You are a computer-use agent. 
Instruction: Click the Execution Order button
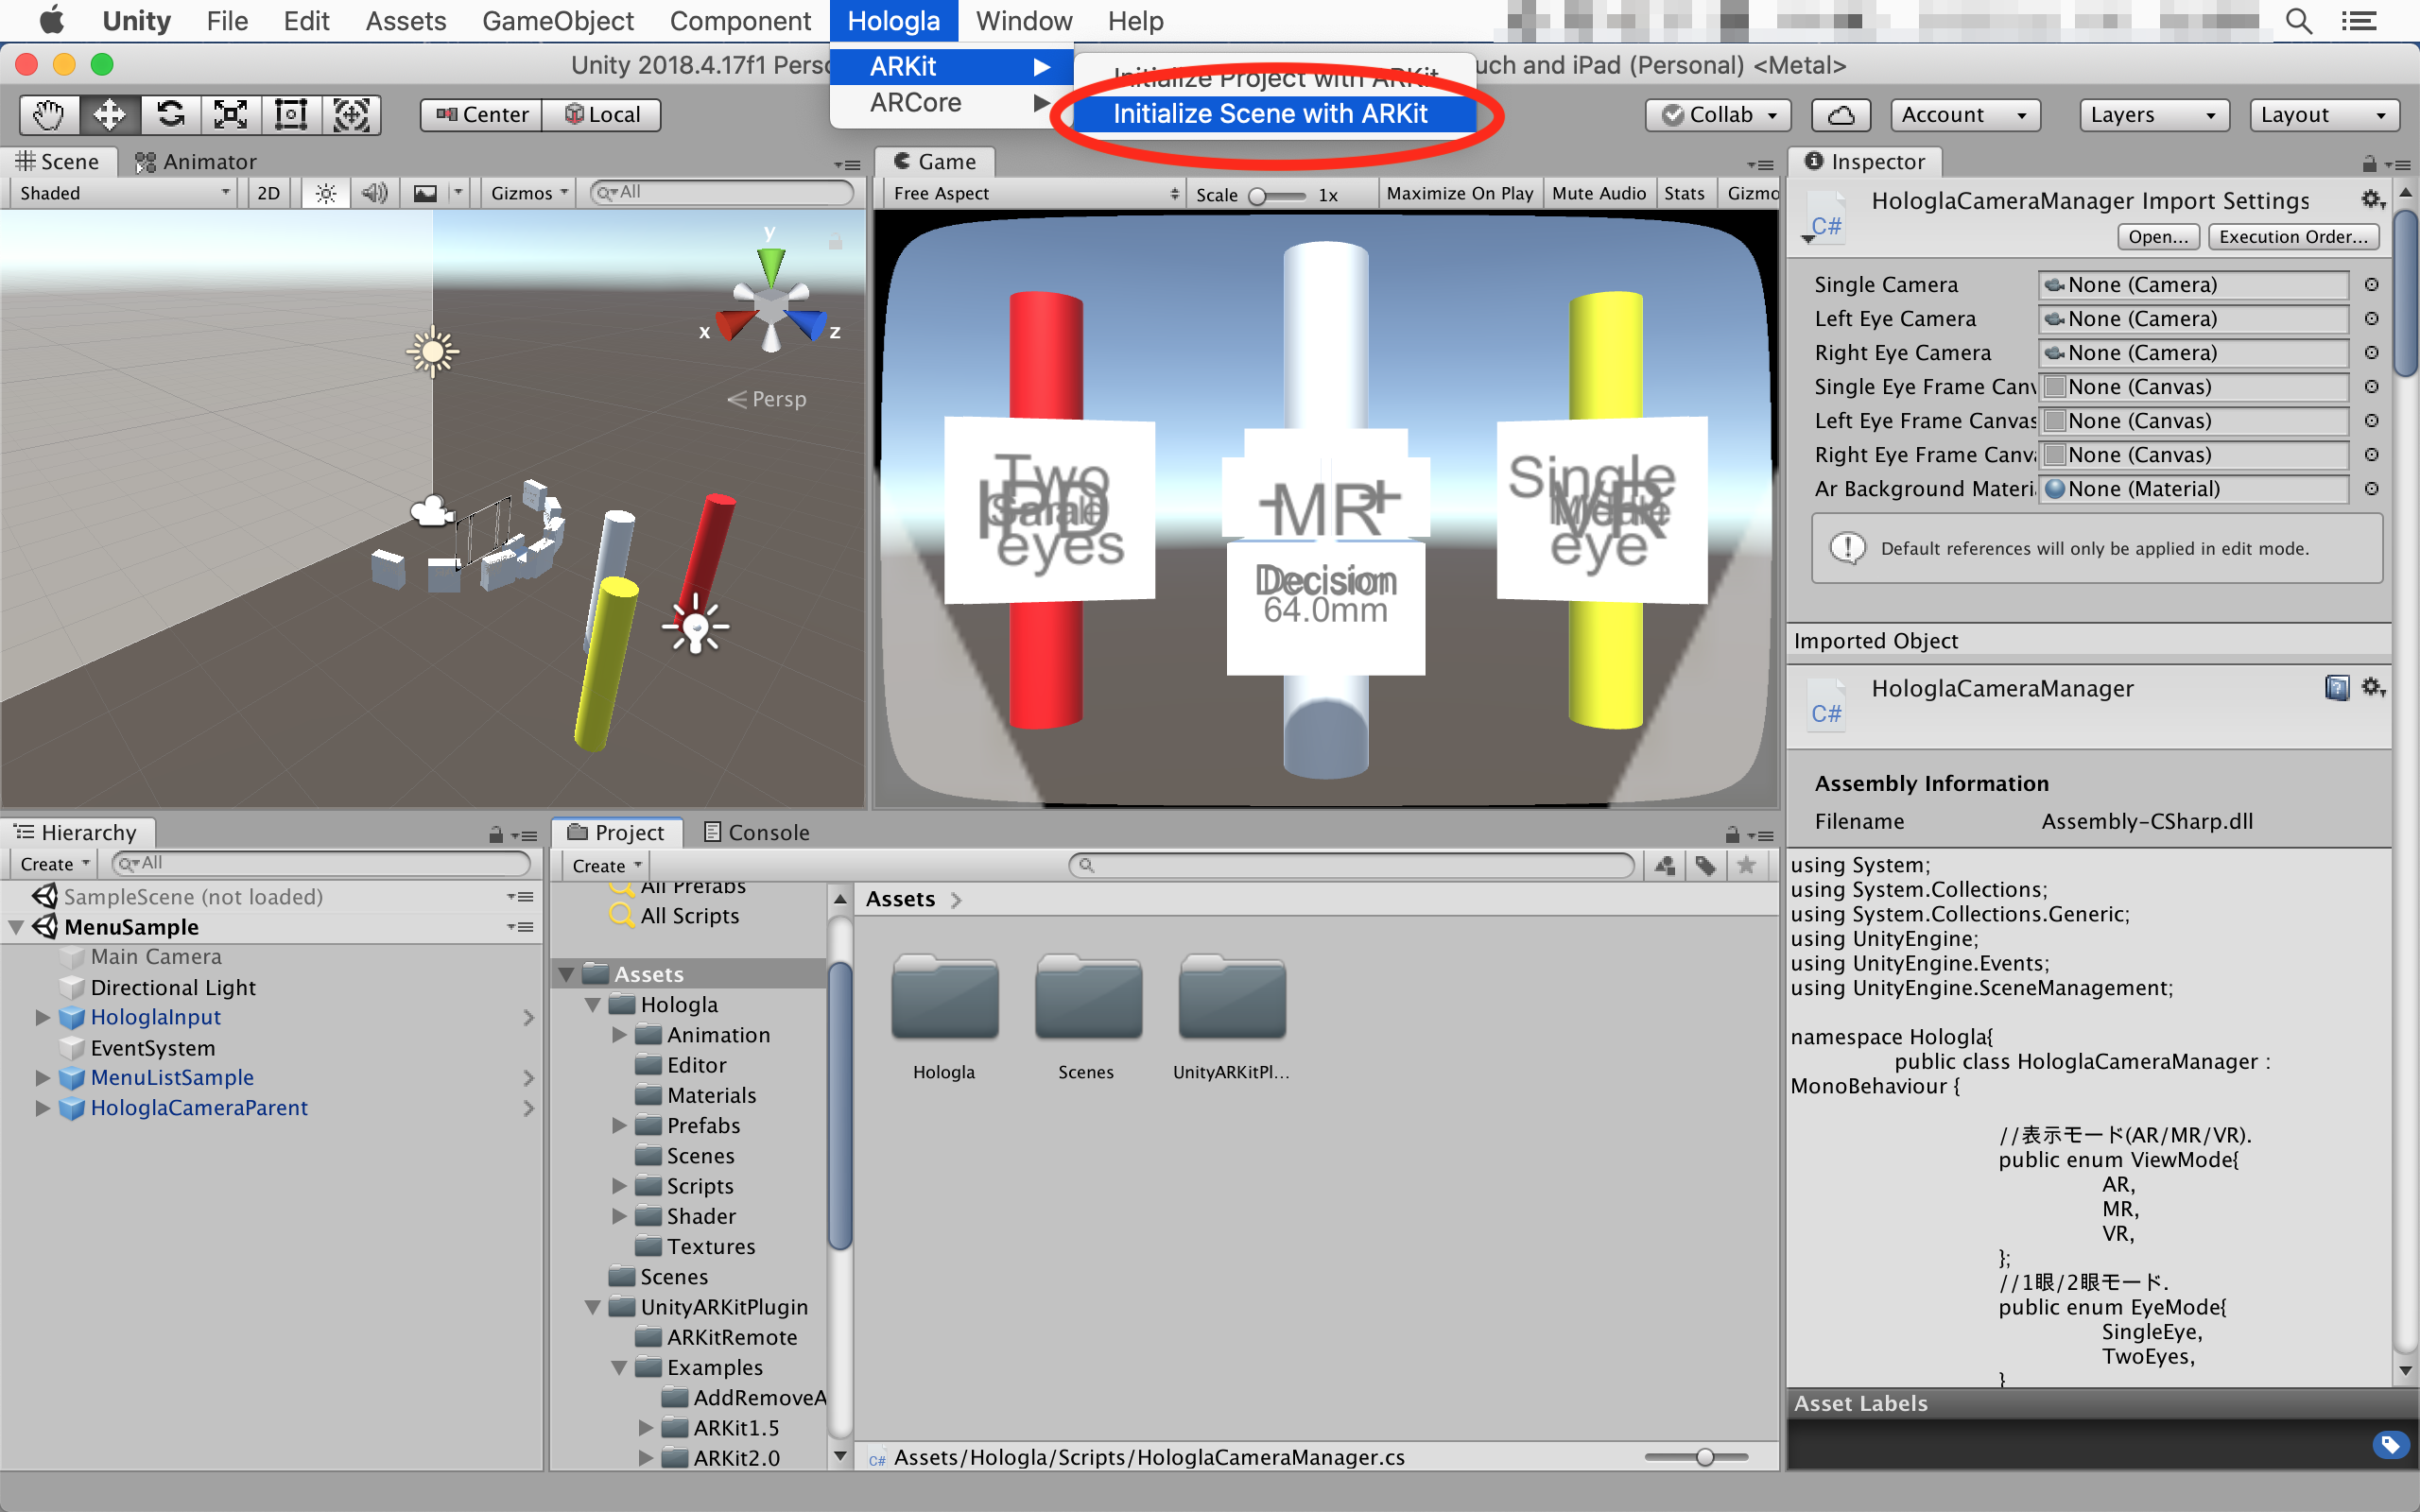(2292, 237)
